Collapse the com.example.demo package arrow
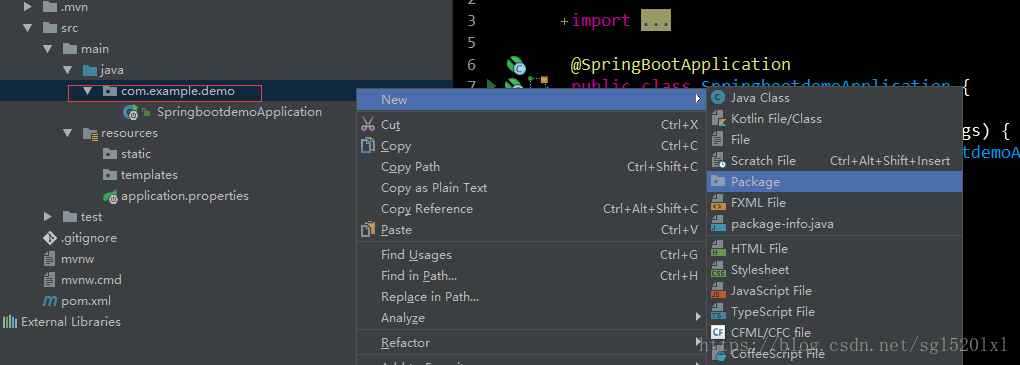The image size is (1020, 365). (x=88, y=91)
